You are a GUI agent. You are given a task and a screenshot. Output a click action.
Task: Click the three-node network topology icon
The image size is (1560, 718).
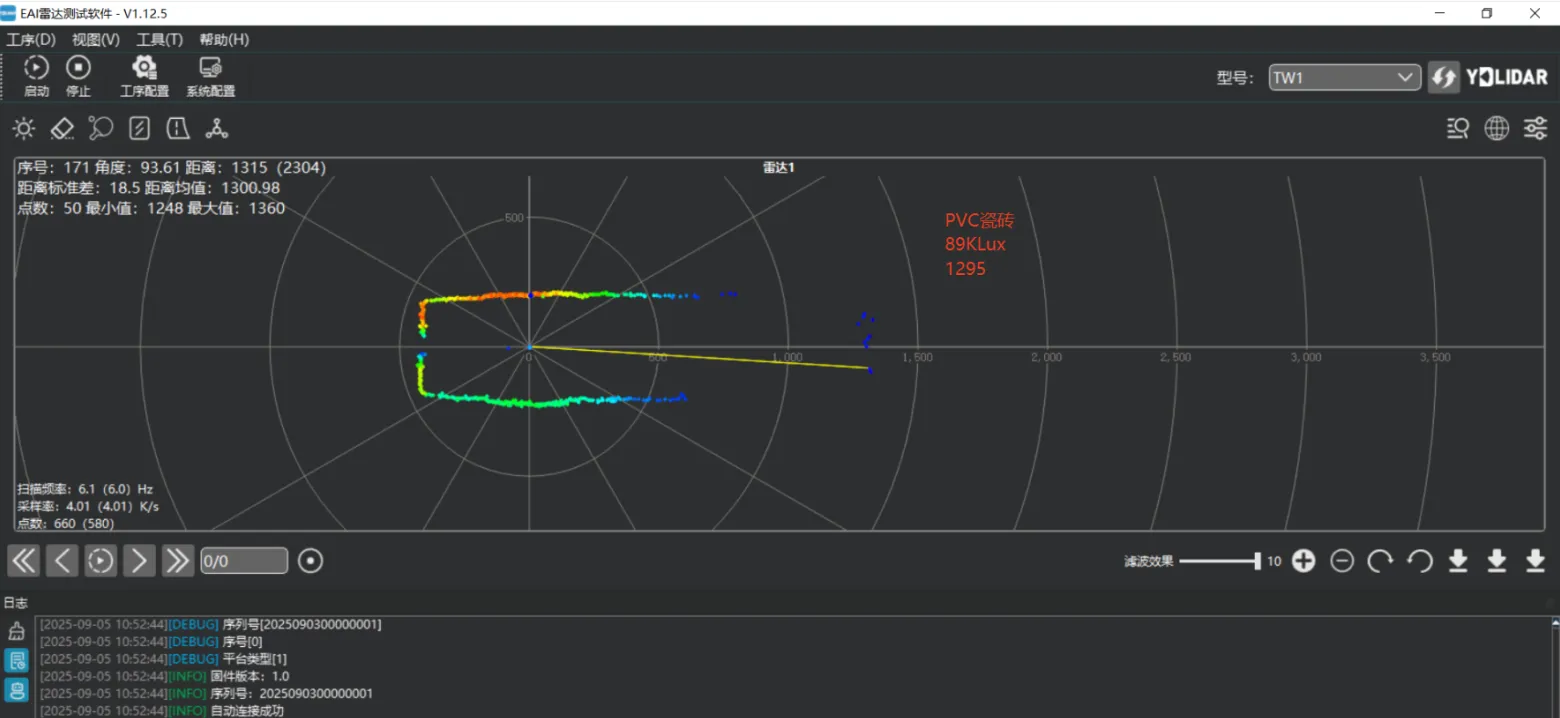217,128
